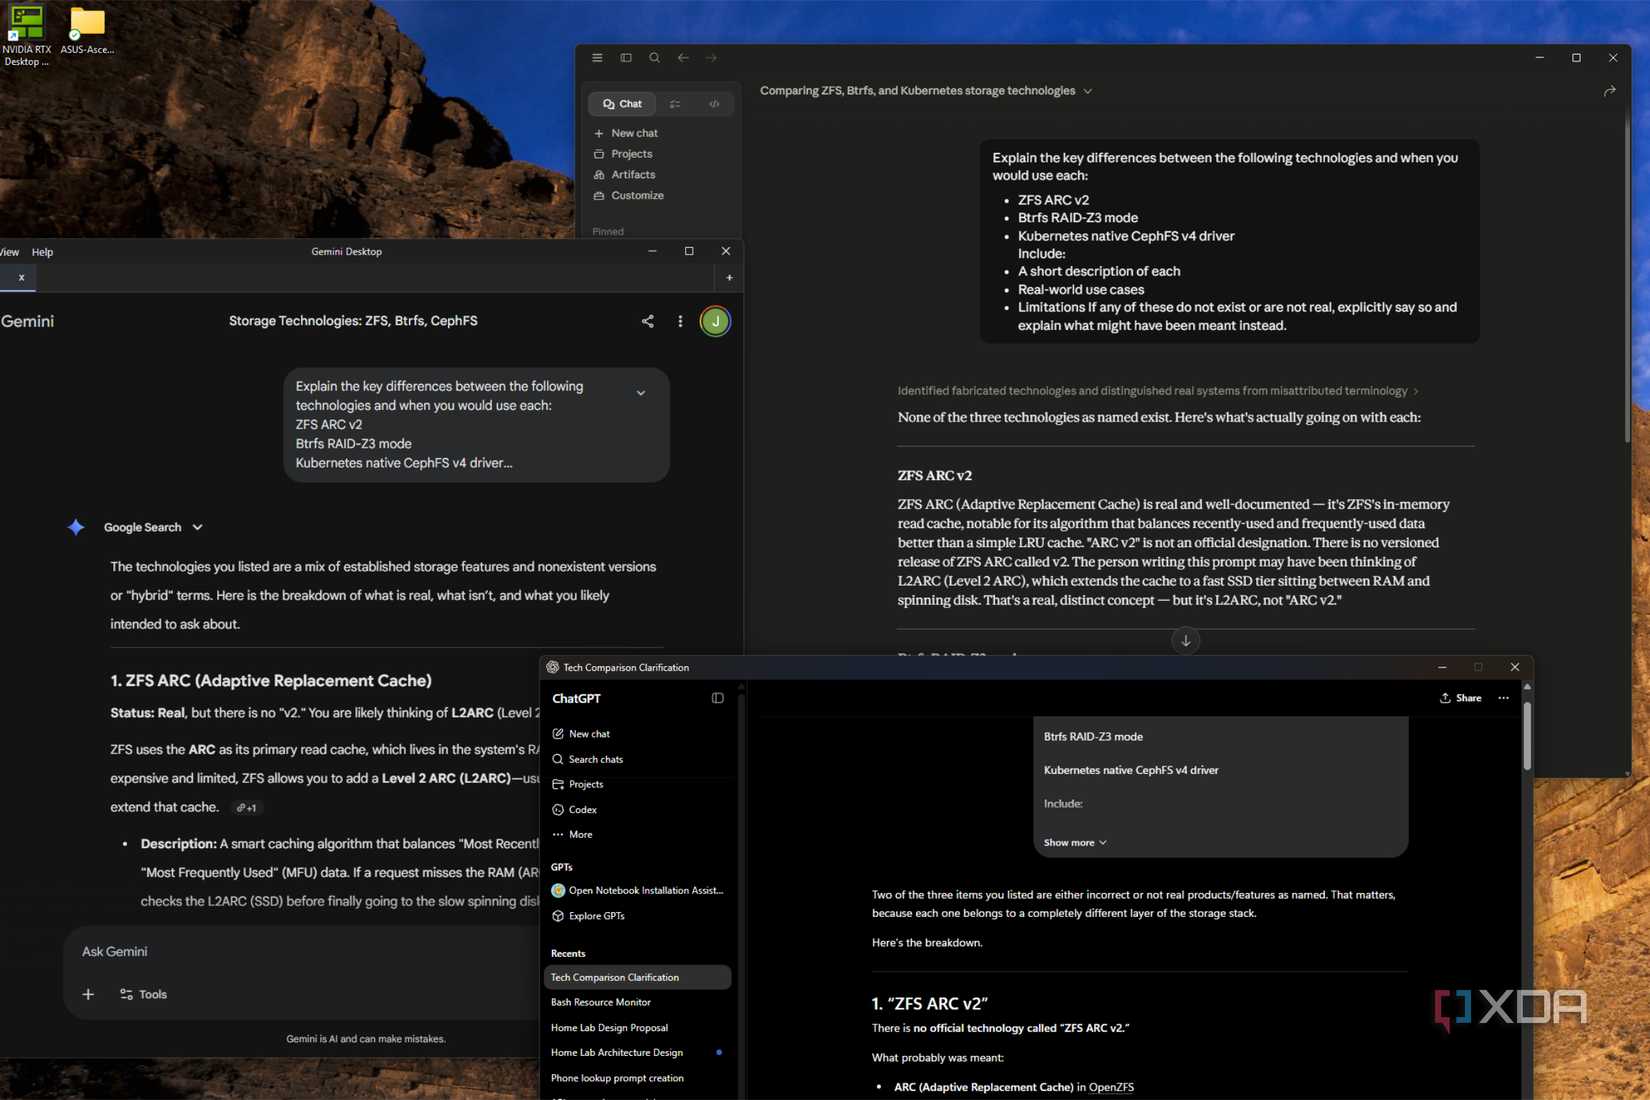This screenshot has width=1650, height=1100.
Task: Collapse the GPTs section in ChatGPT
Action: [x=561, y=867]
